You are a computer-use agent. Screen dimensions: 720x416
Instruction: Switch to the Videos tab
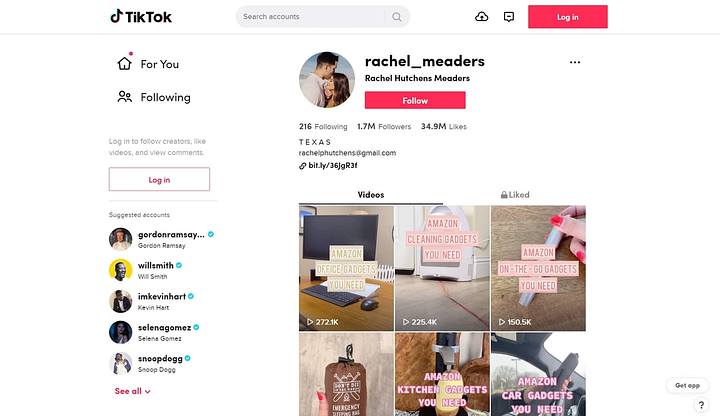(371, 195)
